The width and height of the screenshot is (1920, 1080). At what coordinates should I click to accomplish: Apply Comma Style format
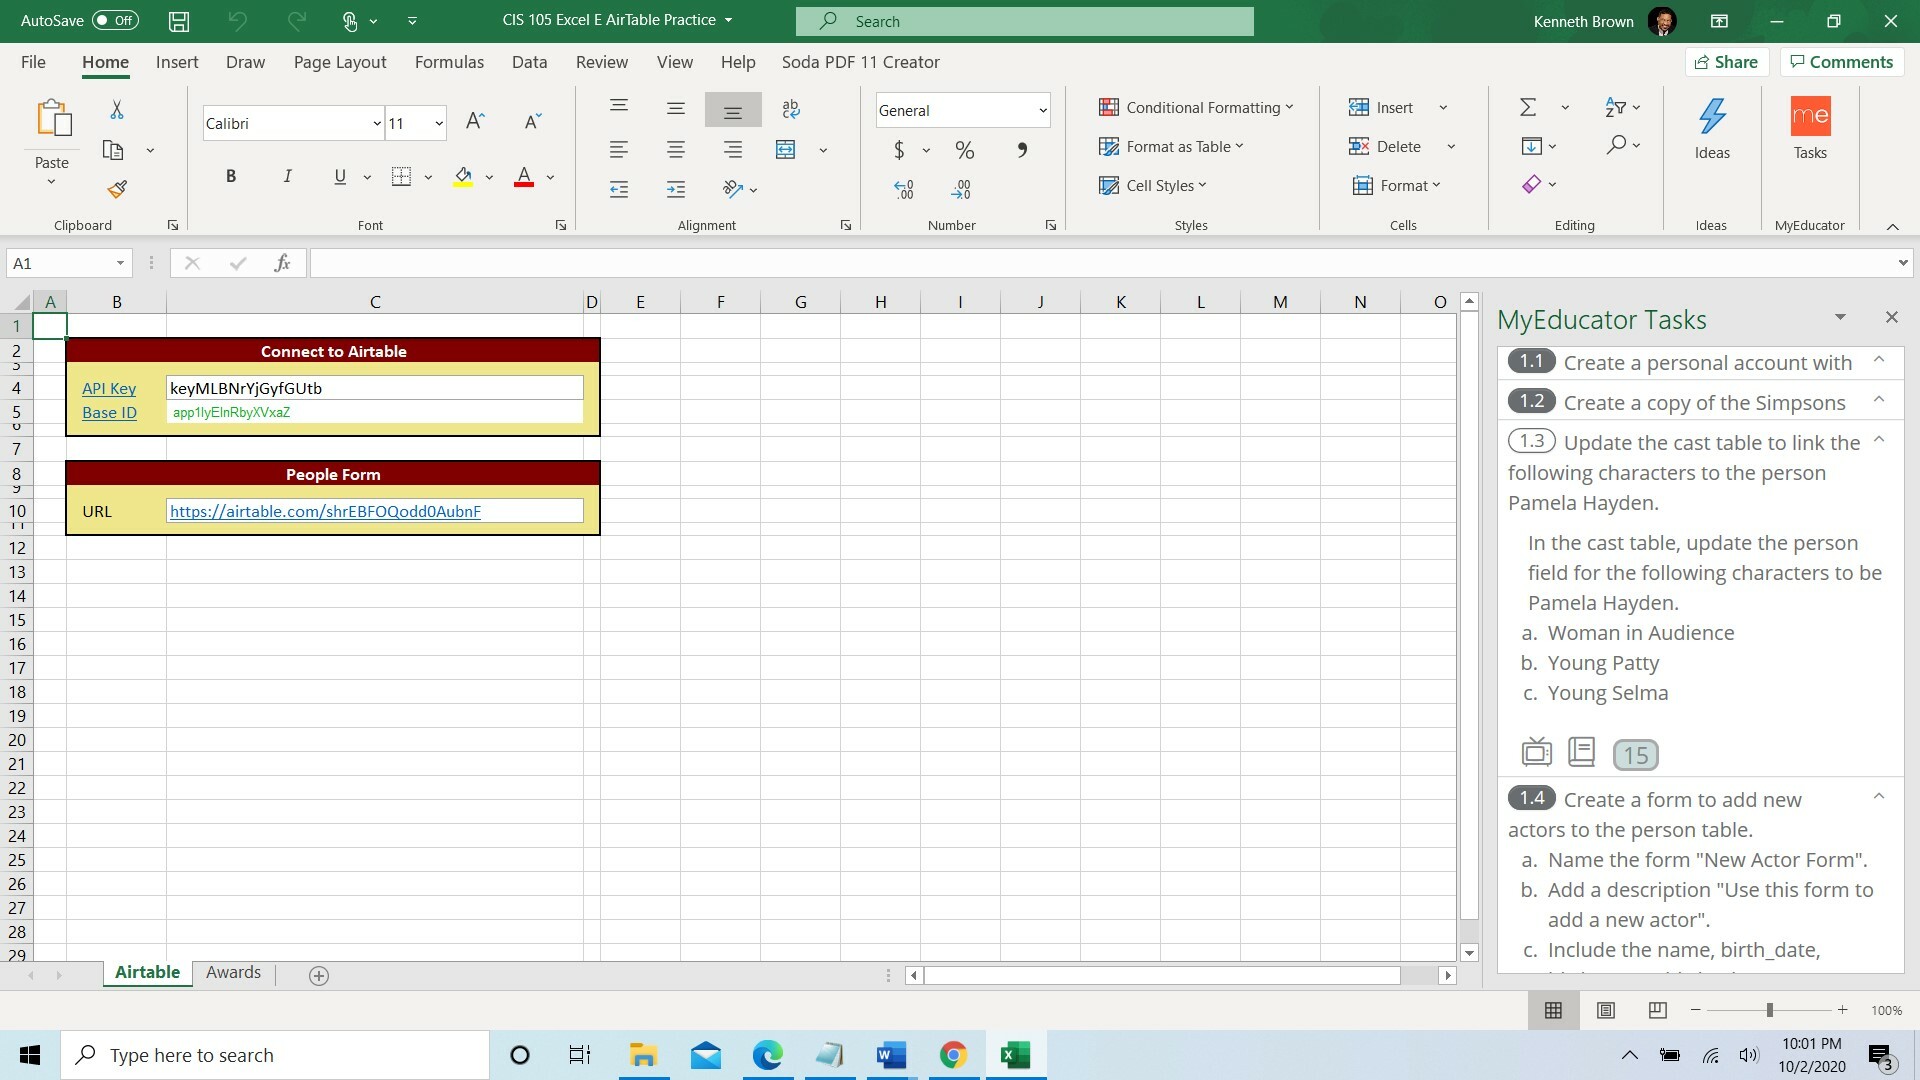click(x=1021, y=150)
